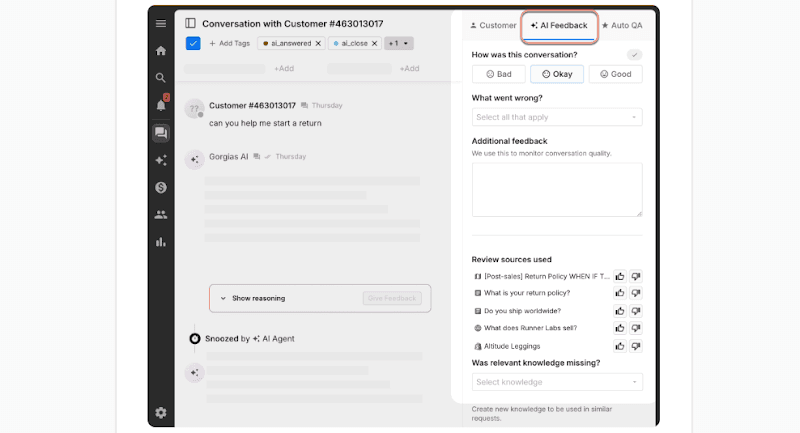
Task: Open the 'Altitude Leggings' source
Action: click(x=507, y=346)
